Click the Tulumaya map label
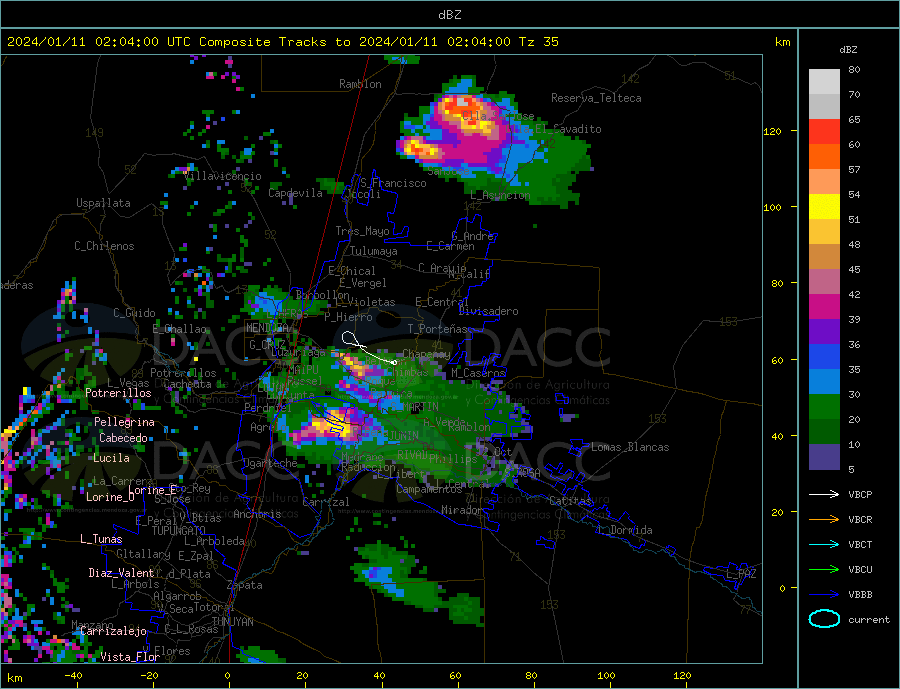 pyautogui.click(x=374, y=251)
